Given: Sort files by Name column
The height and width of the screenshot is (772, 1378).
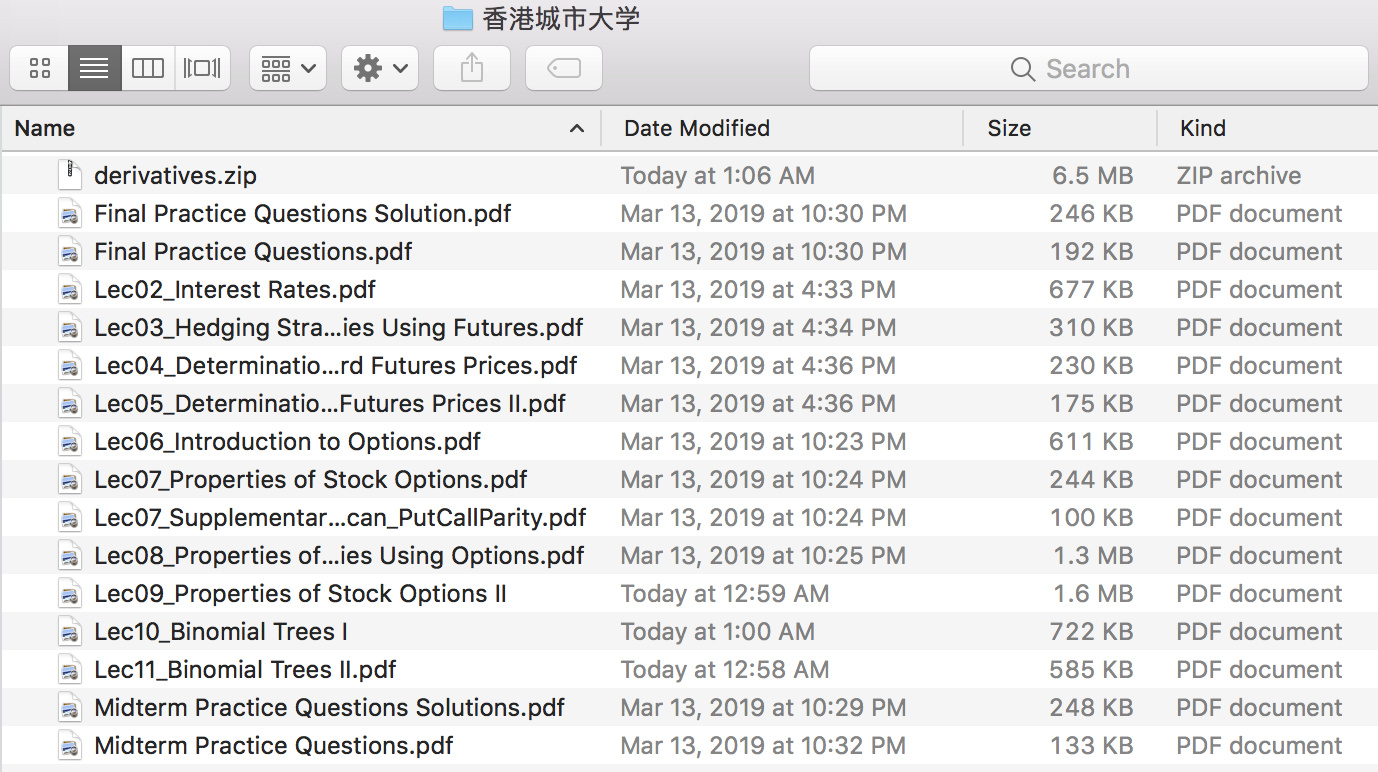Looking at the screenshot, I should 300,128.
